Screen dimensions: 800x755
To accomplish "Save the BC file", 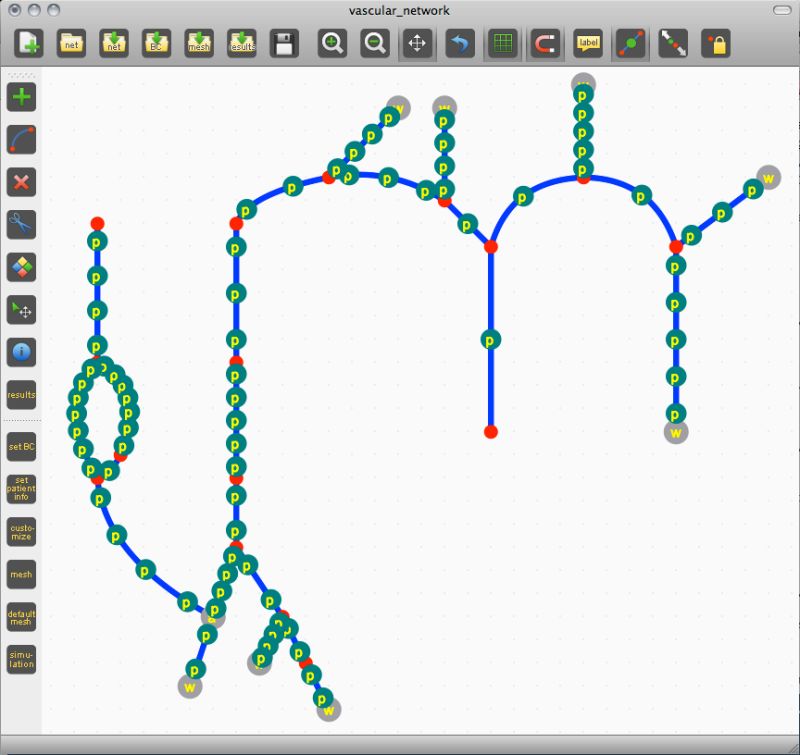I will 156,43.
